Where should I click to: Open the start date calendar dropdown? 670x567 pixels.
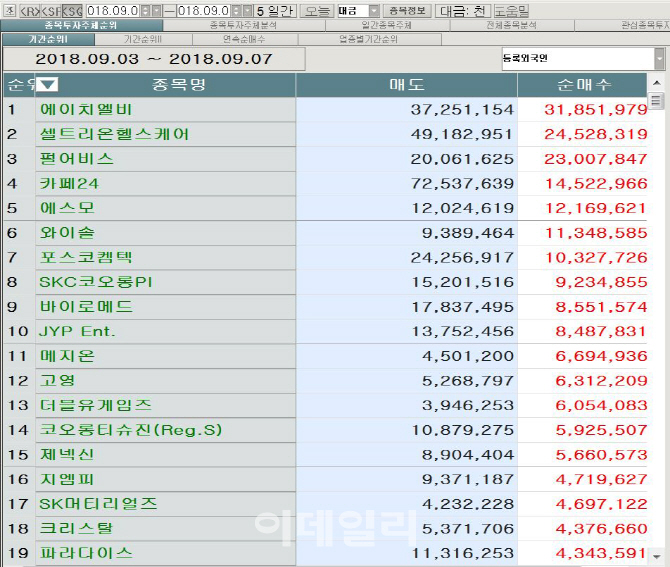tap(157, 11)
